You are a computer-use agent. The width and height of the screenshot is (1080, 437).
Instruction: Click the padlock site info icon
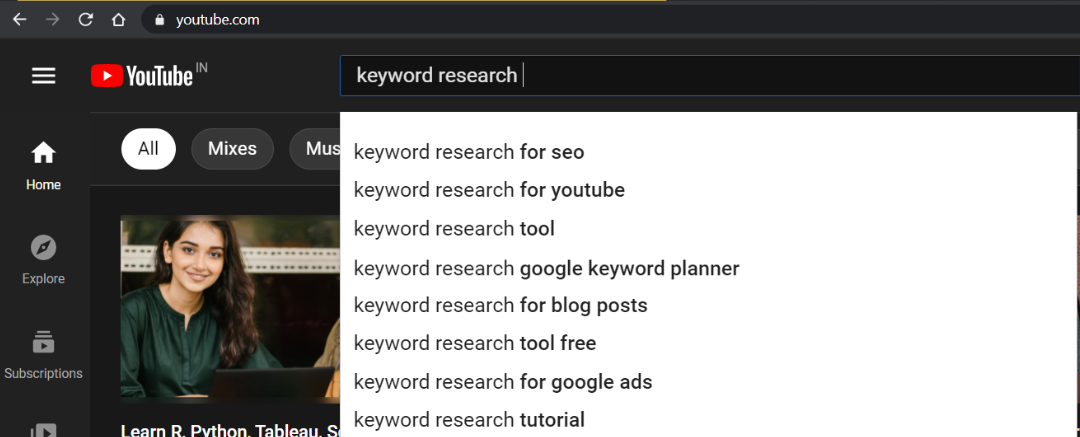159,19
